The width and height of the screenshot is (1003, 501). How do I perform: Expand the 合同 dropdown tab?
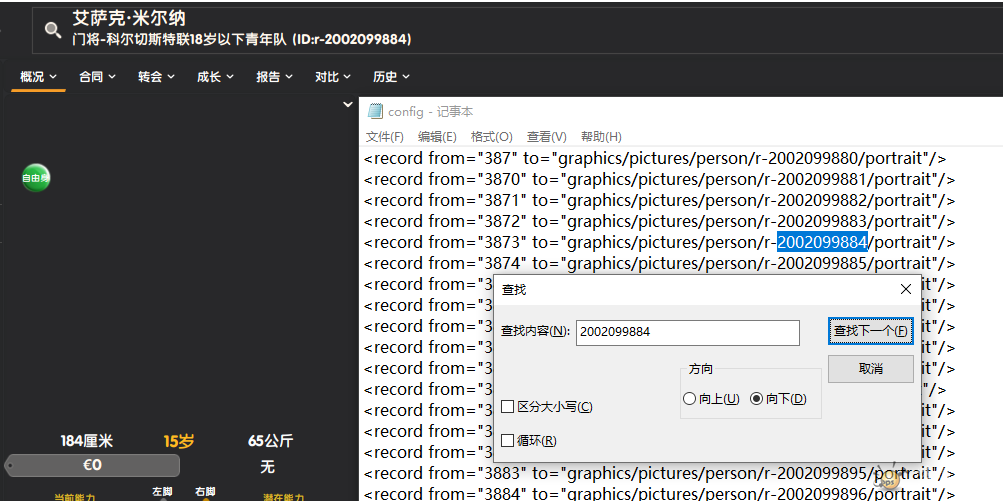click(x=97, y=77)
